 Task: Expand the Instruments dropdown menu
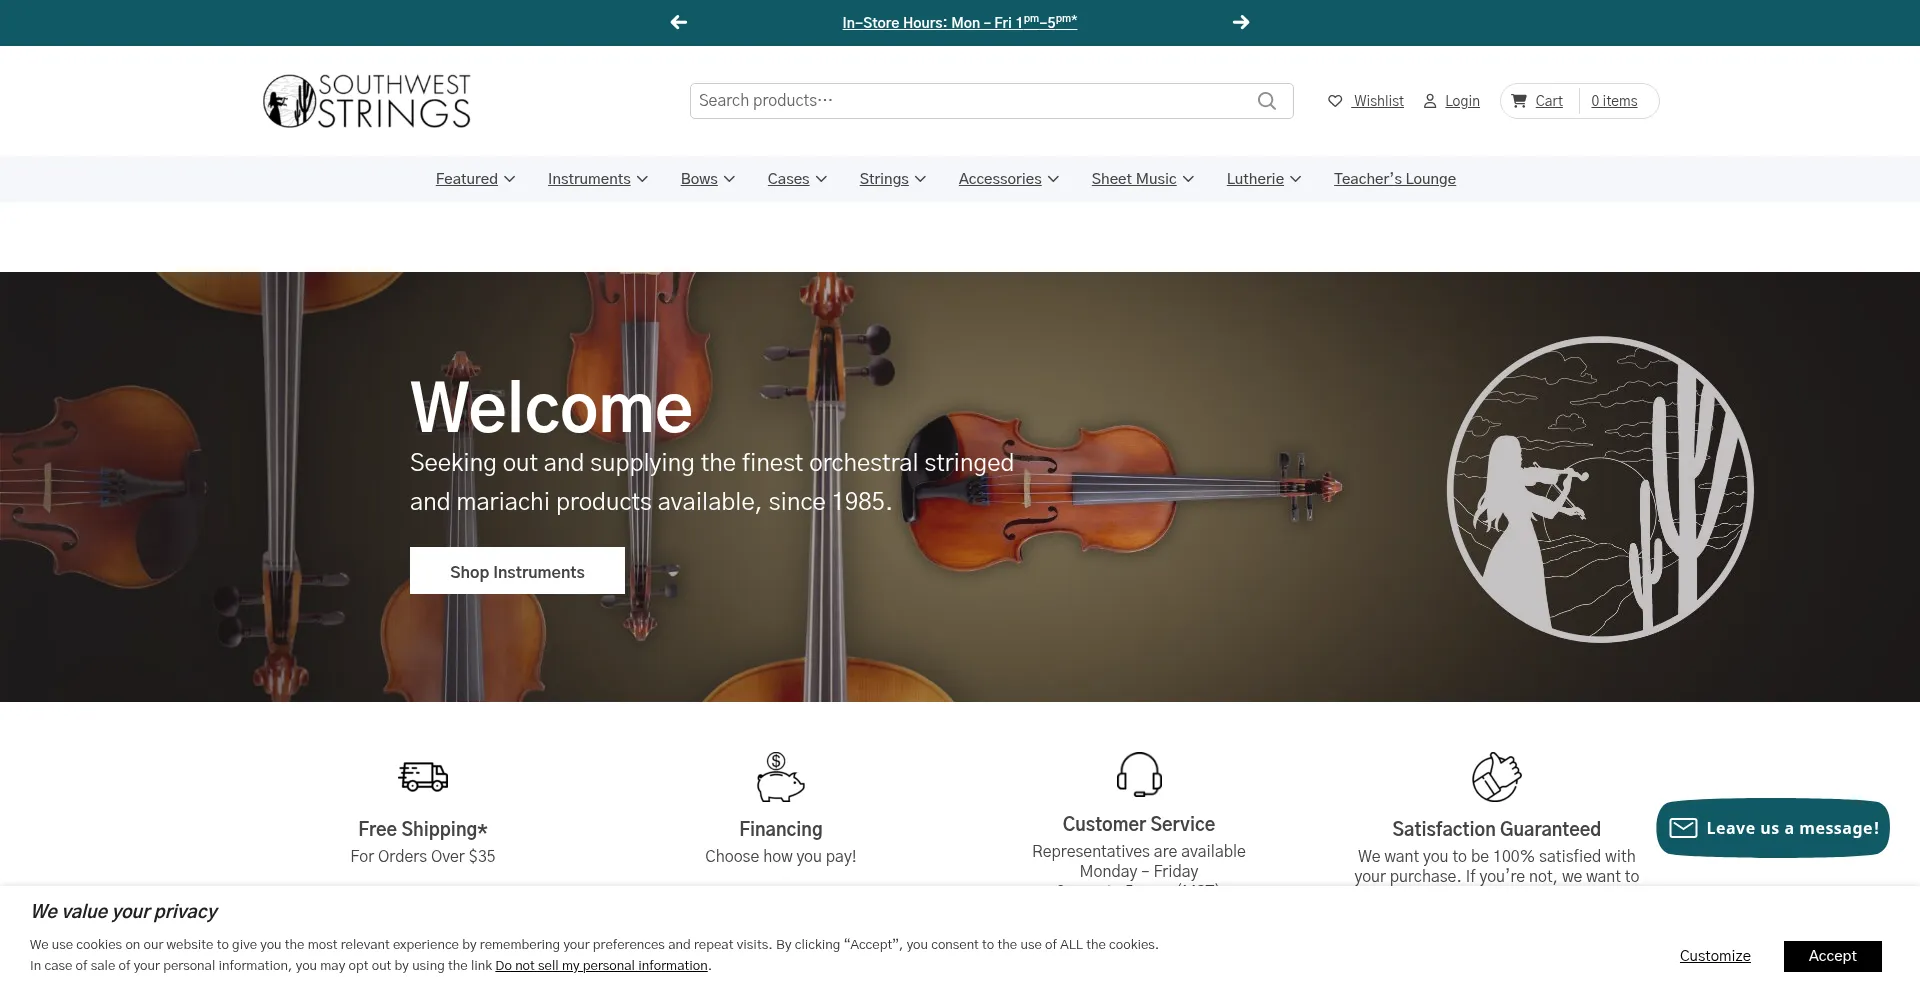597,179
